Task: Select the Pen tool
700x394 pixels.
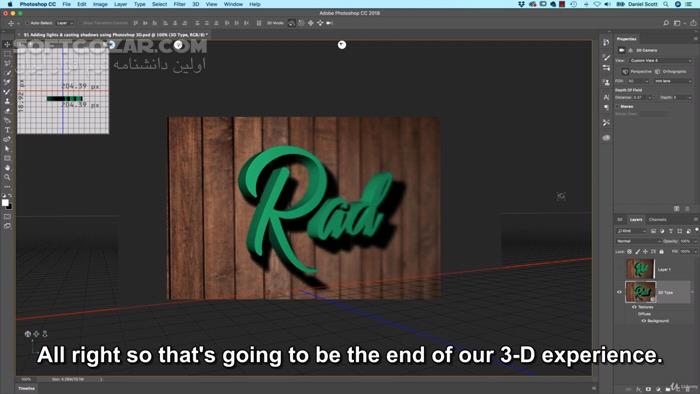Action: pos(7,139)
